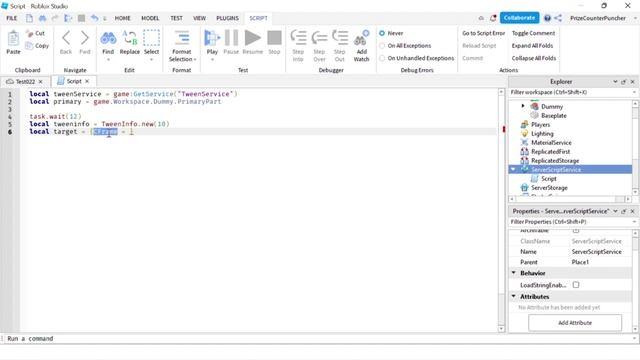
Task: Click the Collaborate button
Action: point(519,18)
